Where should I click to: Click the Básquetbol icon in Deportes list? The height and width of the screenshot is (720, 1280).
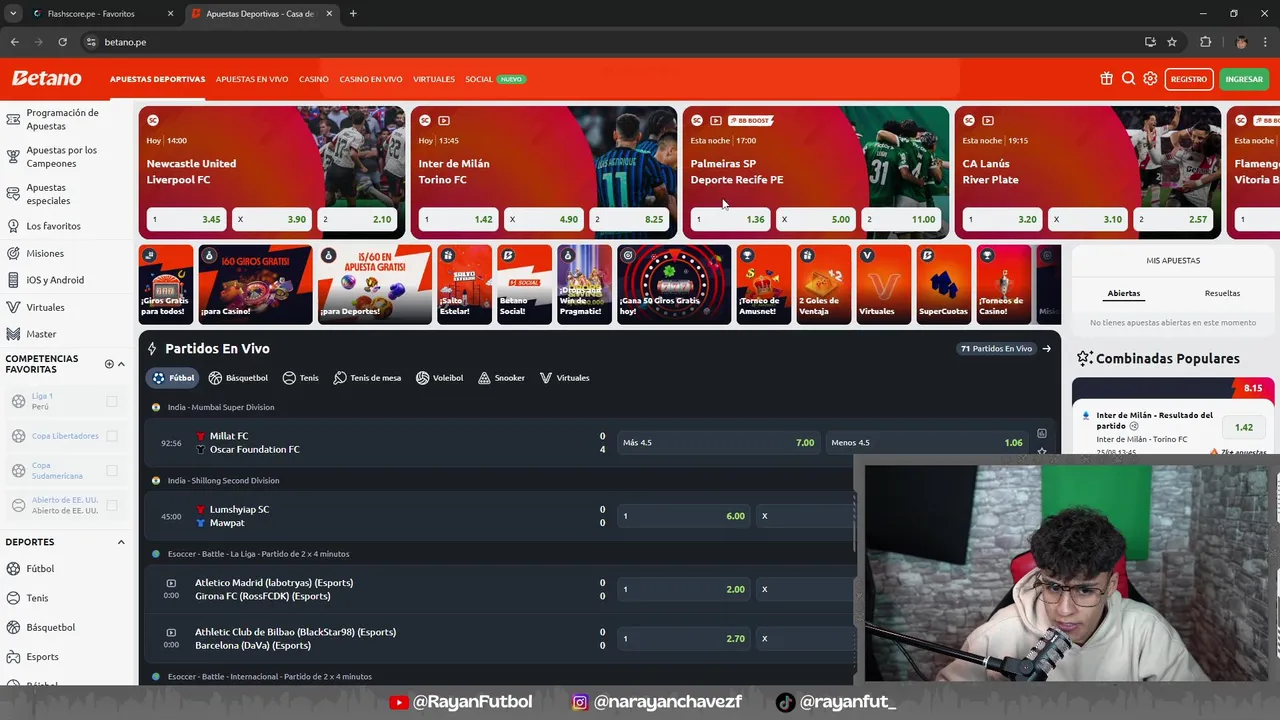[13, 627]
